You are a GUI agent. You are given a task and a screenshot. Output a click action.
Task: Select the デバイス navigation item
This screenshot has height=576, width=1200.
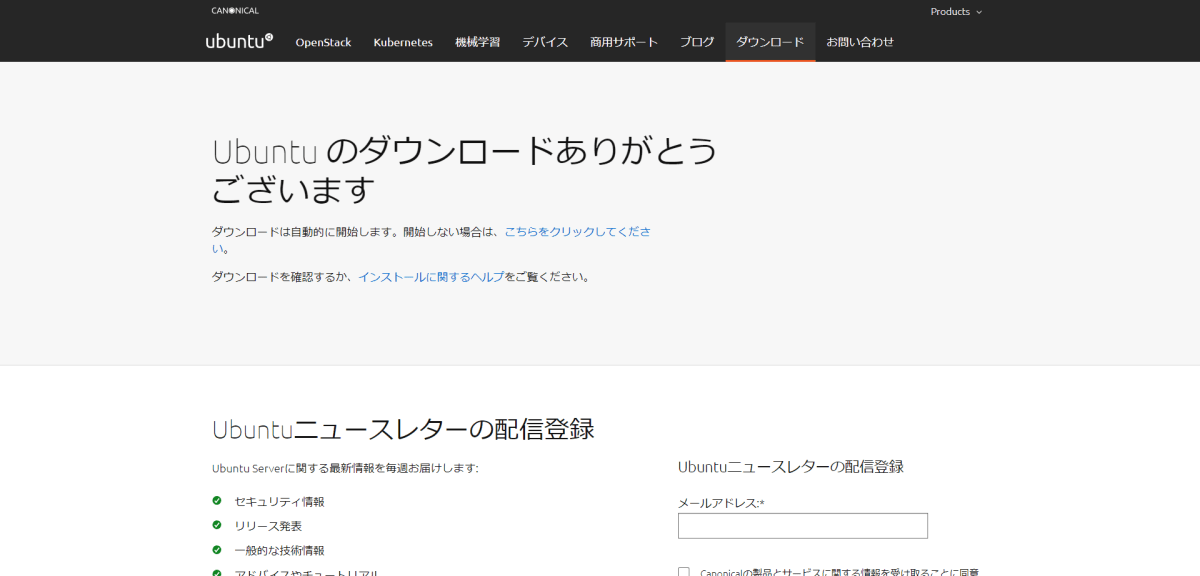[x=545, y=42]
